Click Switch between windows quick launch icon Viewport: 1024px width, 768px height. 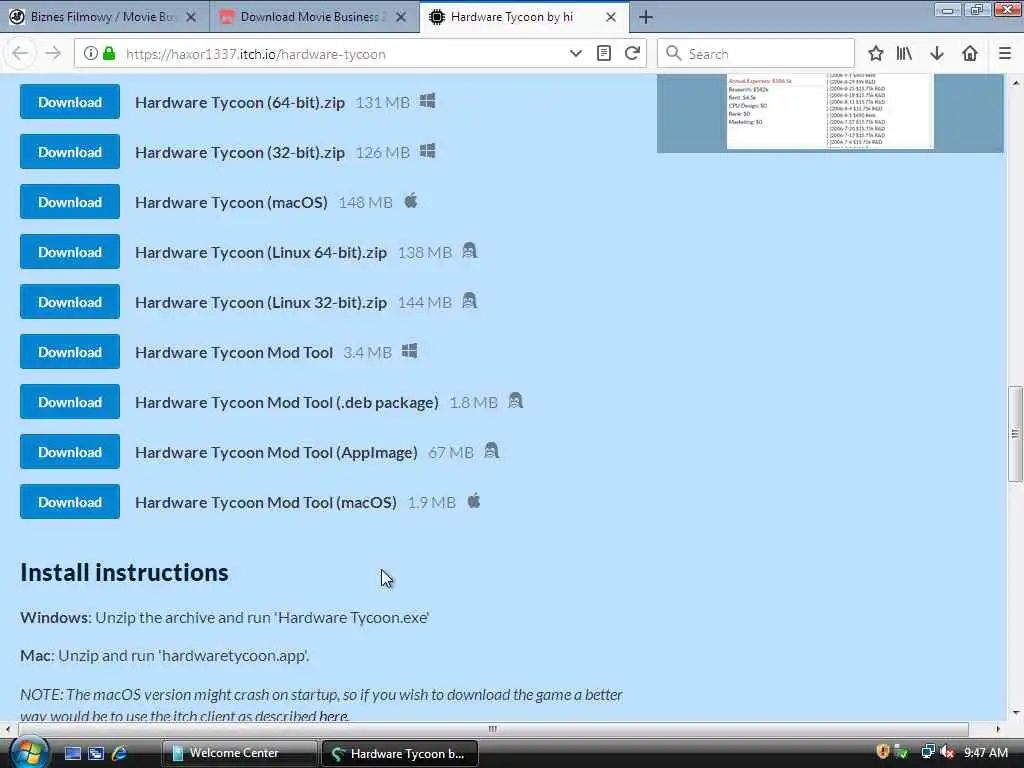pyautogui.click(x=95, y=754)
